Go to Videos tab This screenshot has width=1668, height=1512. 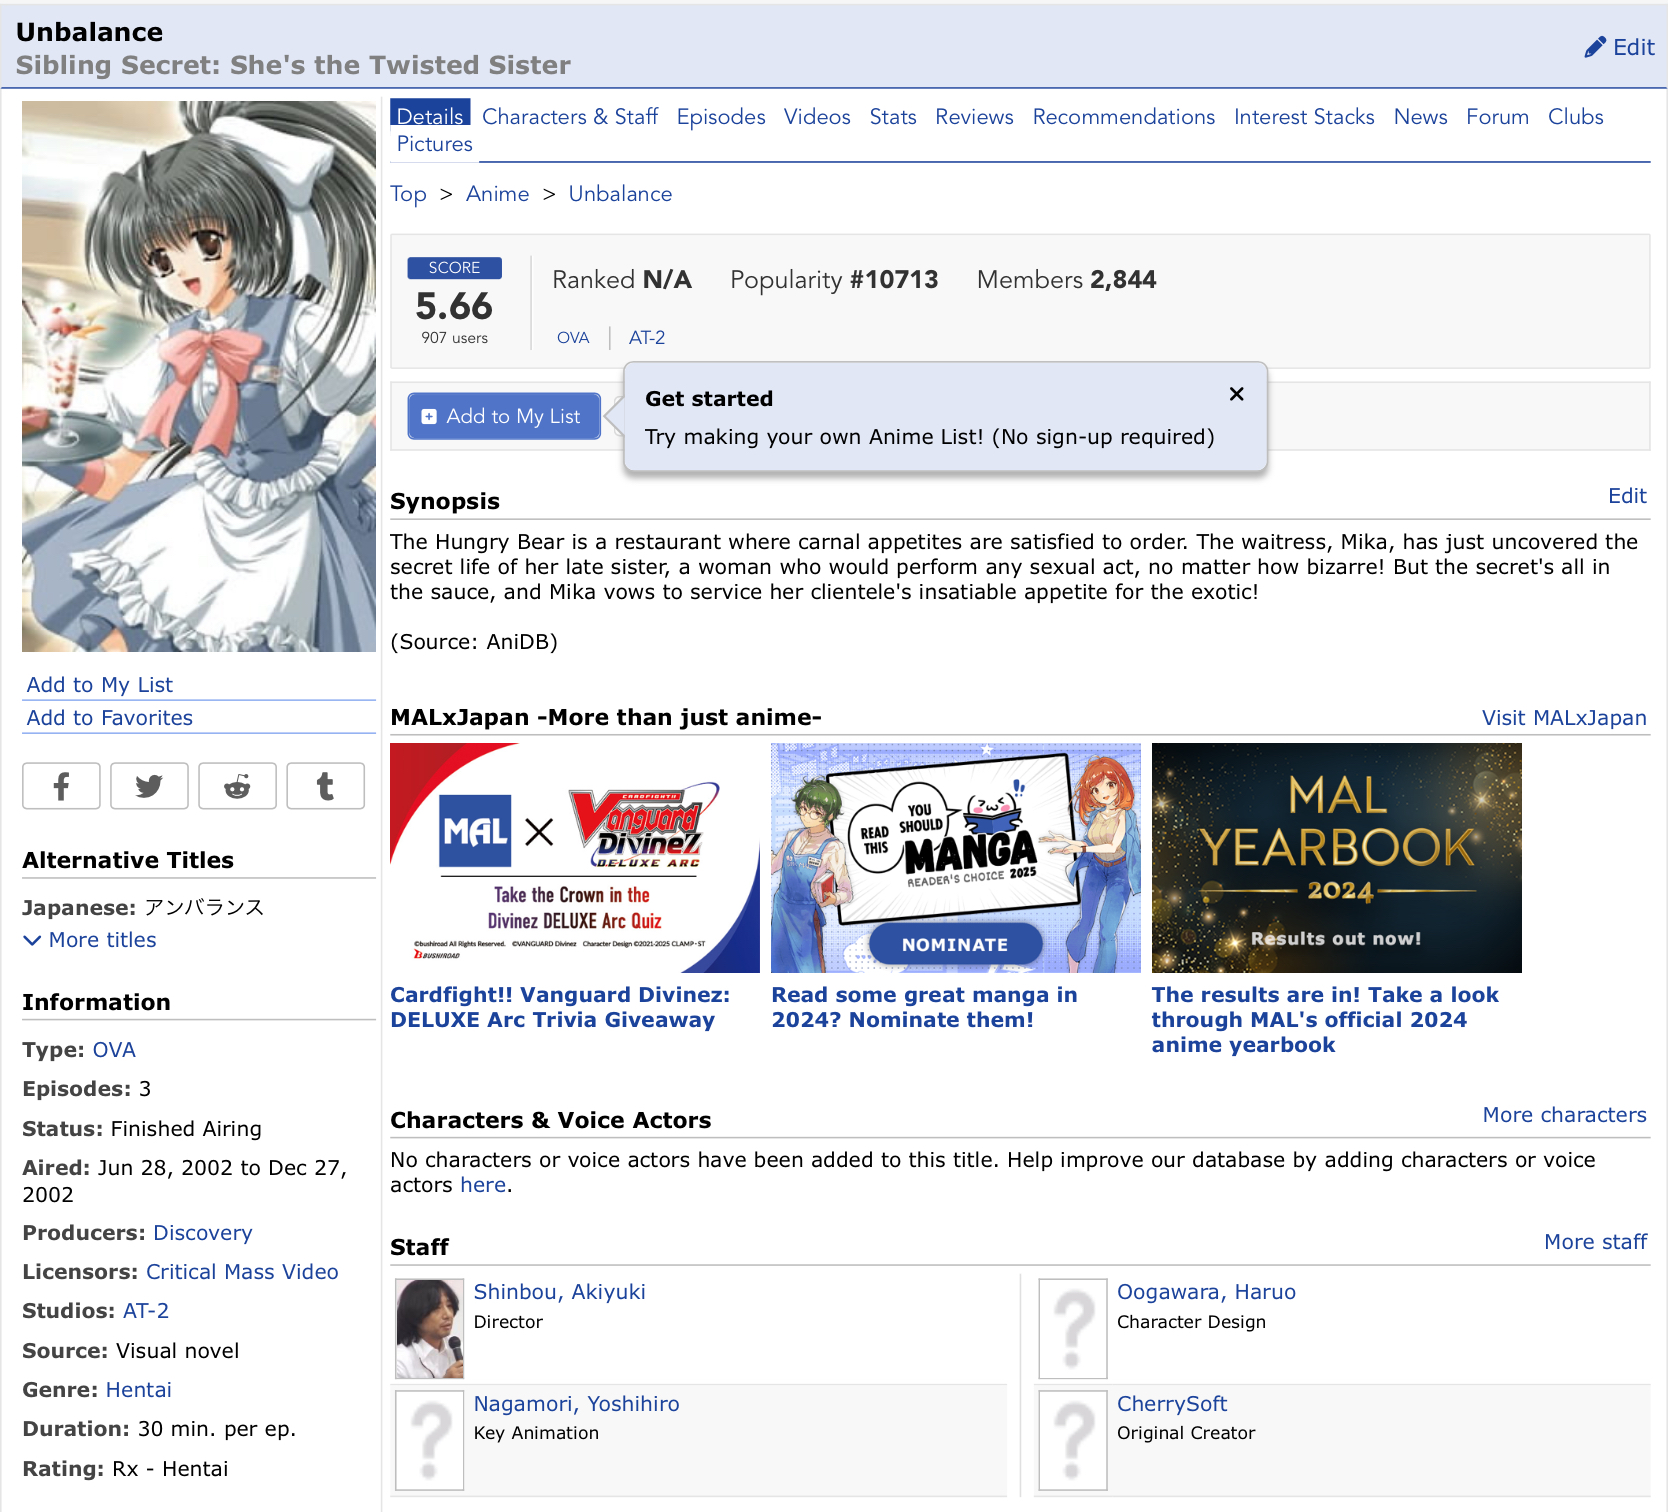click(817, 117)
